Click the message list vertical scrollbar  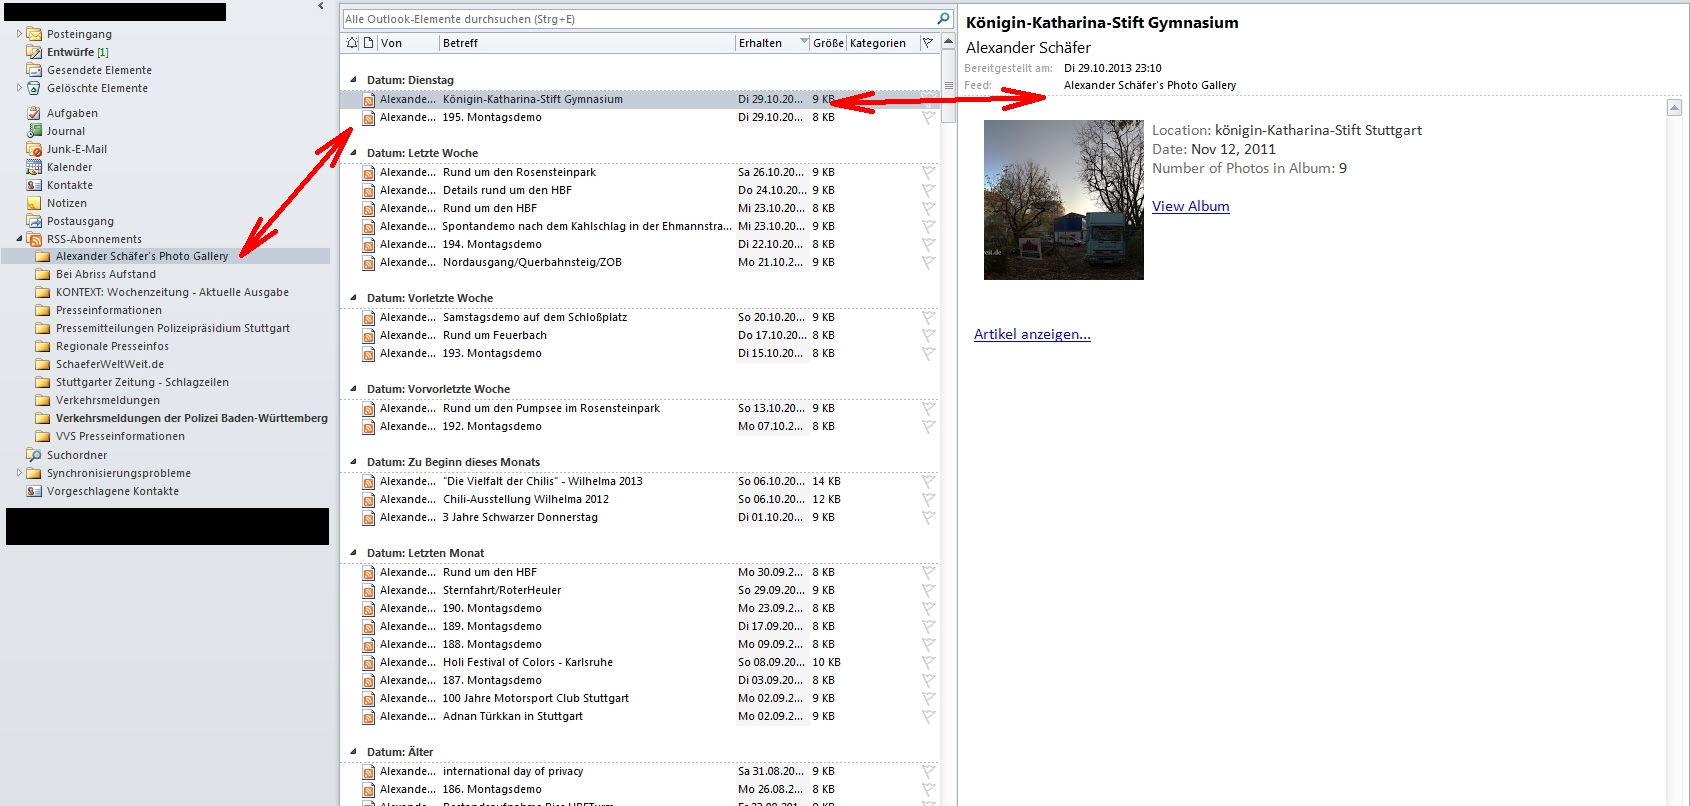tap(949, 400)
